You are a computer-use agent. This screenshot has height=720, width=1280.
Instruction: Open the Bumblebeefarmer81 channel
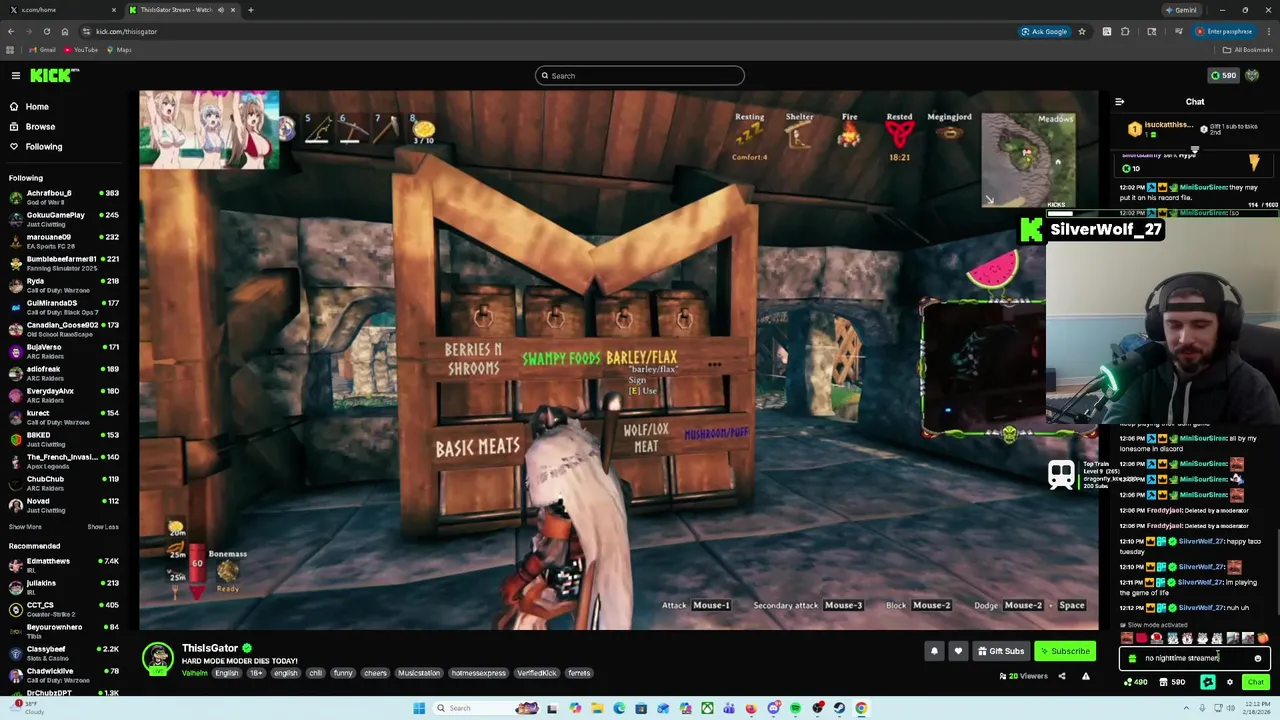pos(64,263)
